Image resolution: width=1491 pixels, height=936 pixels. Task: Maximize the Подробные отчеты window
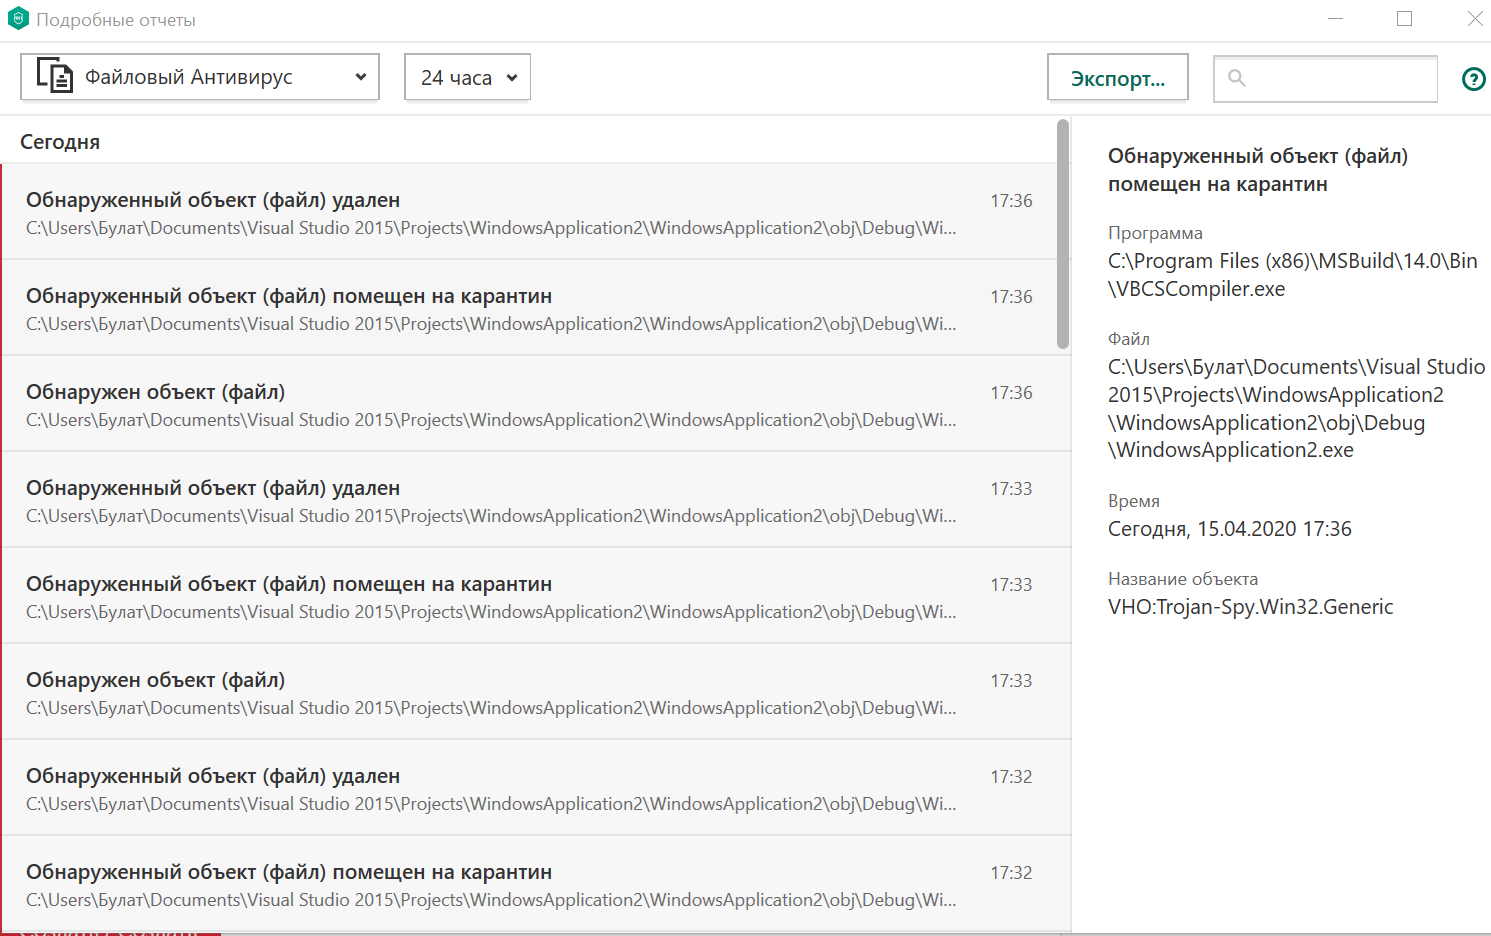pos(1405,19)
